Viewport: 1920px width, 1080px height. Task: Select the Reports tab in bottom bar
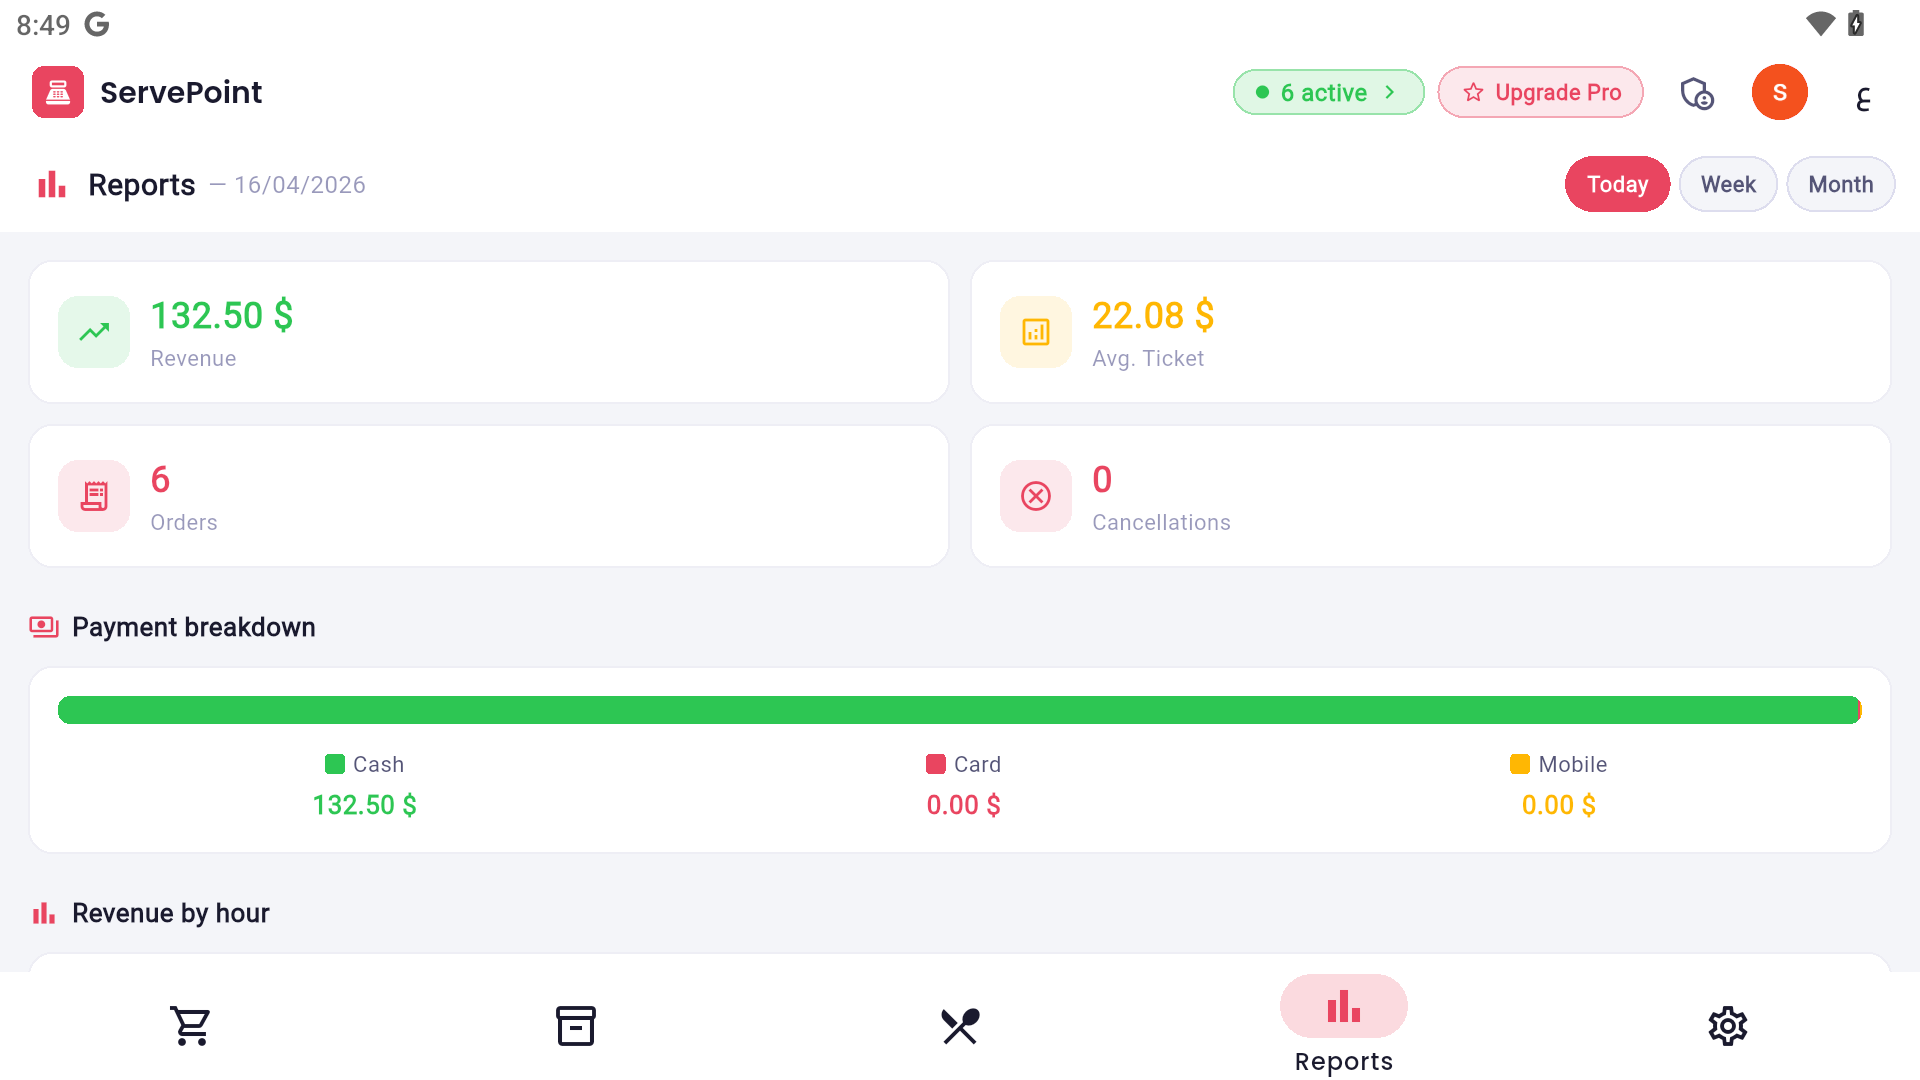[x=1343, y=1025]
